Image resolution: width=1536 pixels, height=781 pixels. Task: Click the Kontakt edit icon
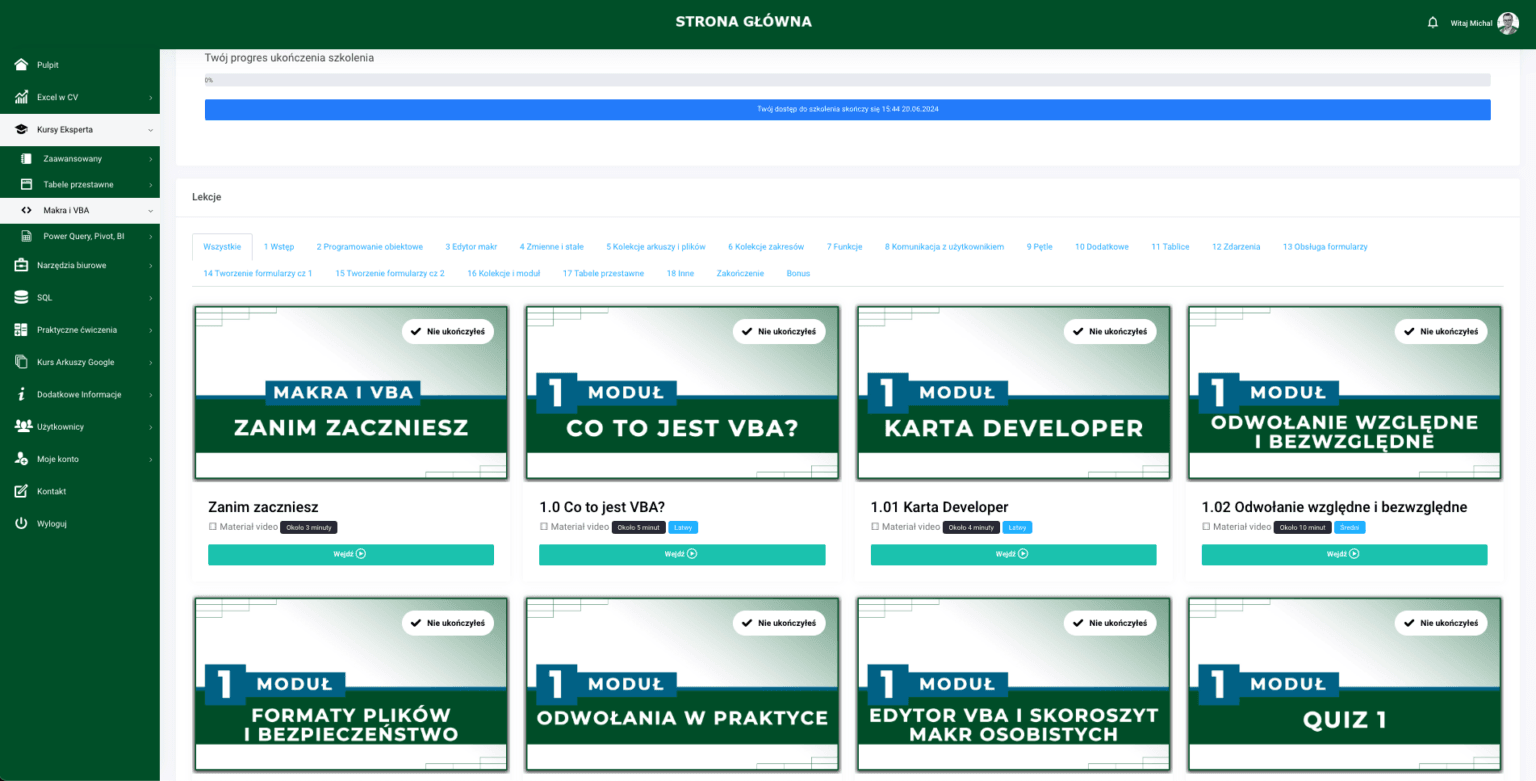[21, 491]
